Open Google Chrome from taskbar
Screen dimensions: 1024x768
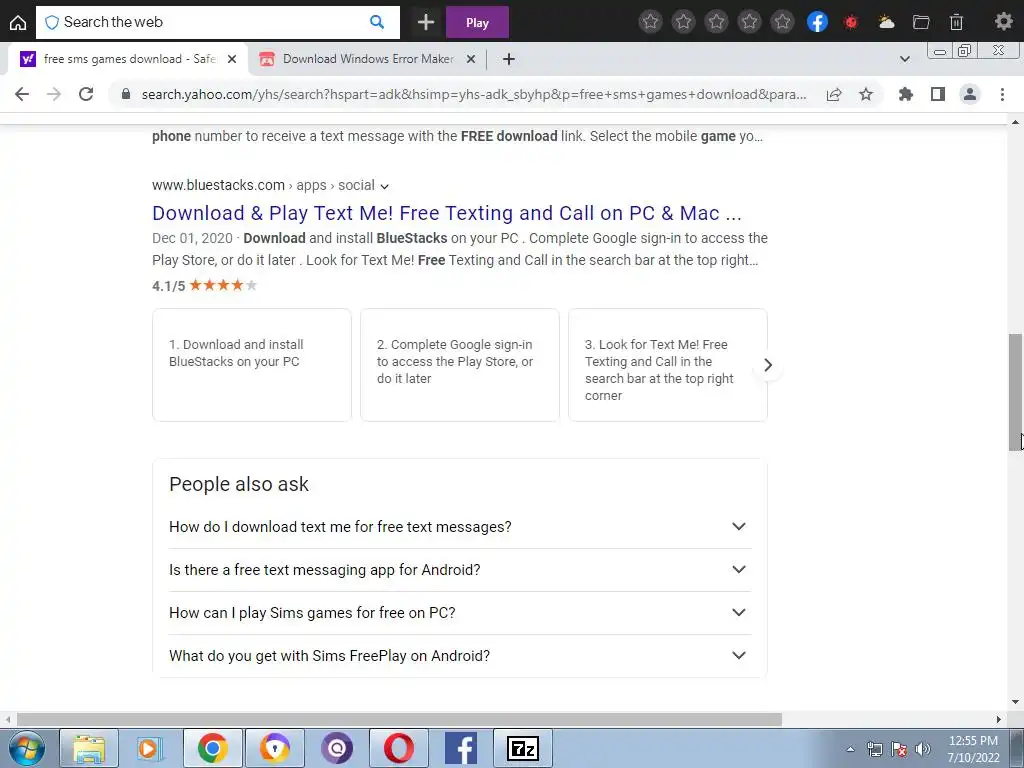point(213,748)
